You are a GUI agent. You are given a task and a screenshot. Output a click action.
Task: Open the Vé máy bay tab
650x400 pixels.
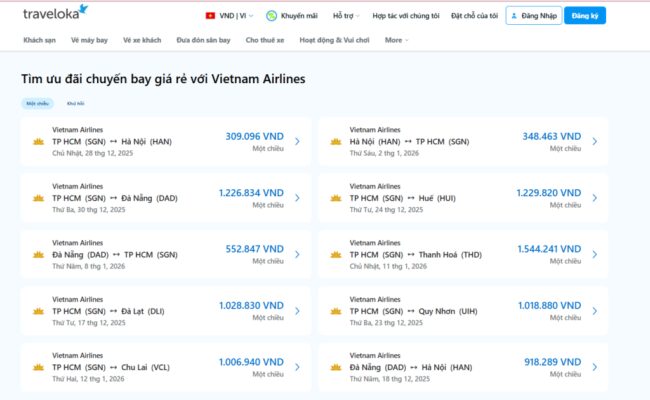(x=89, y=40)
